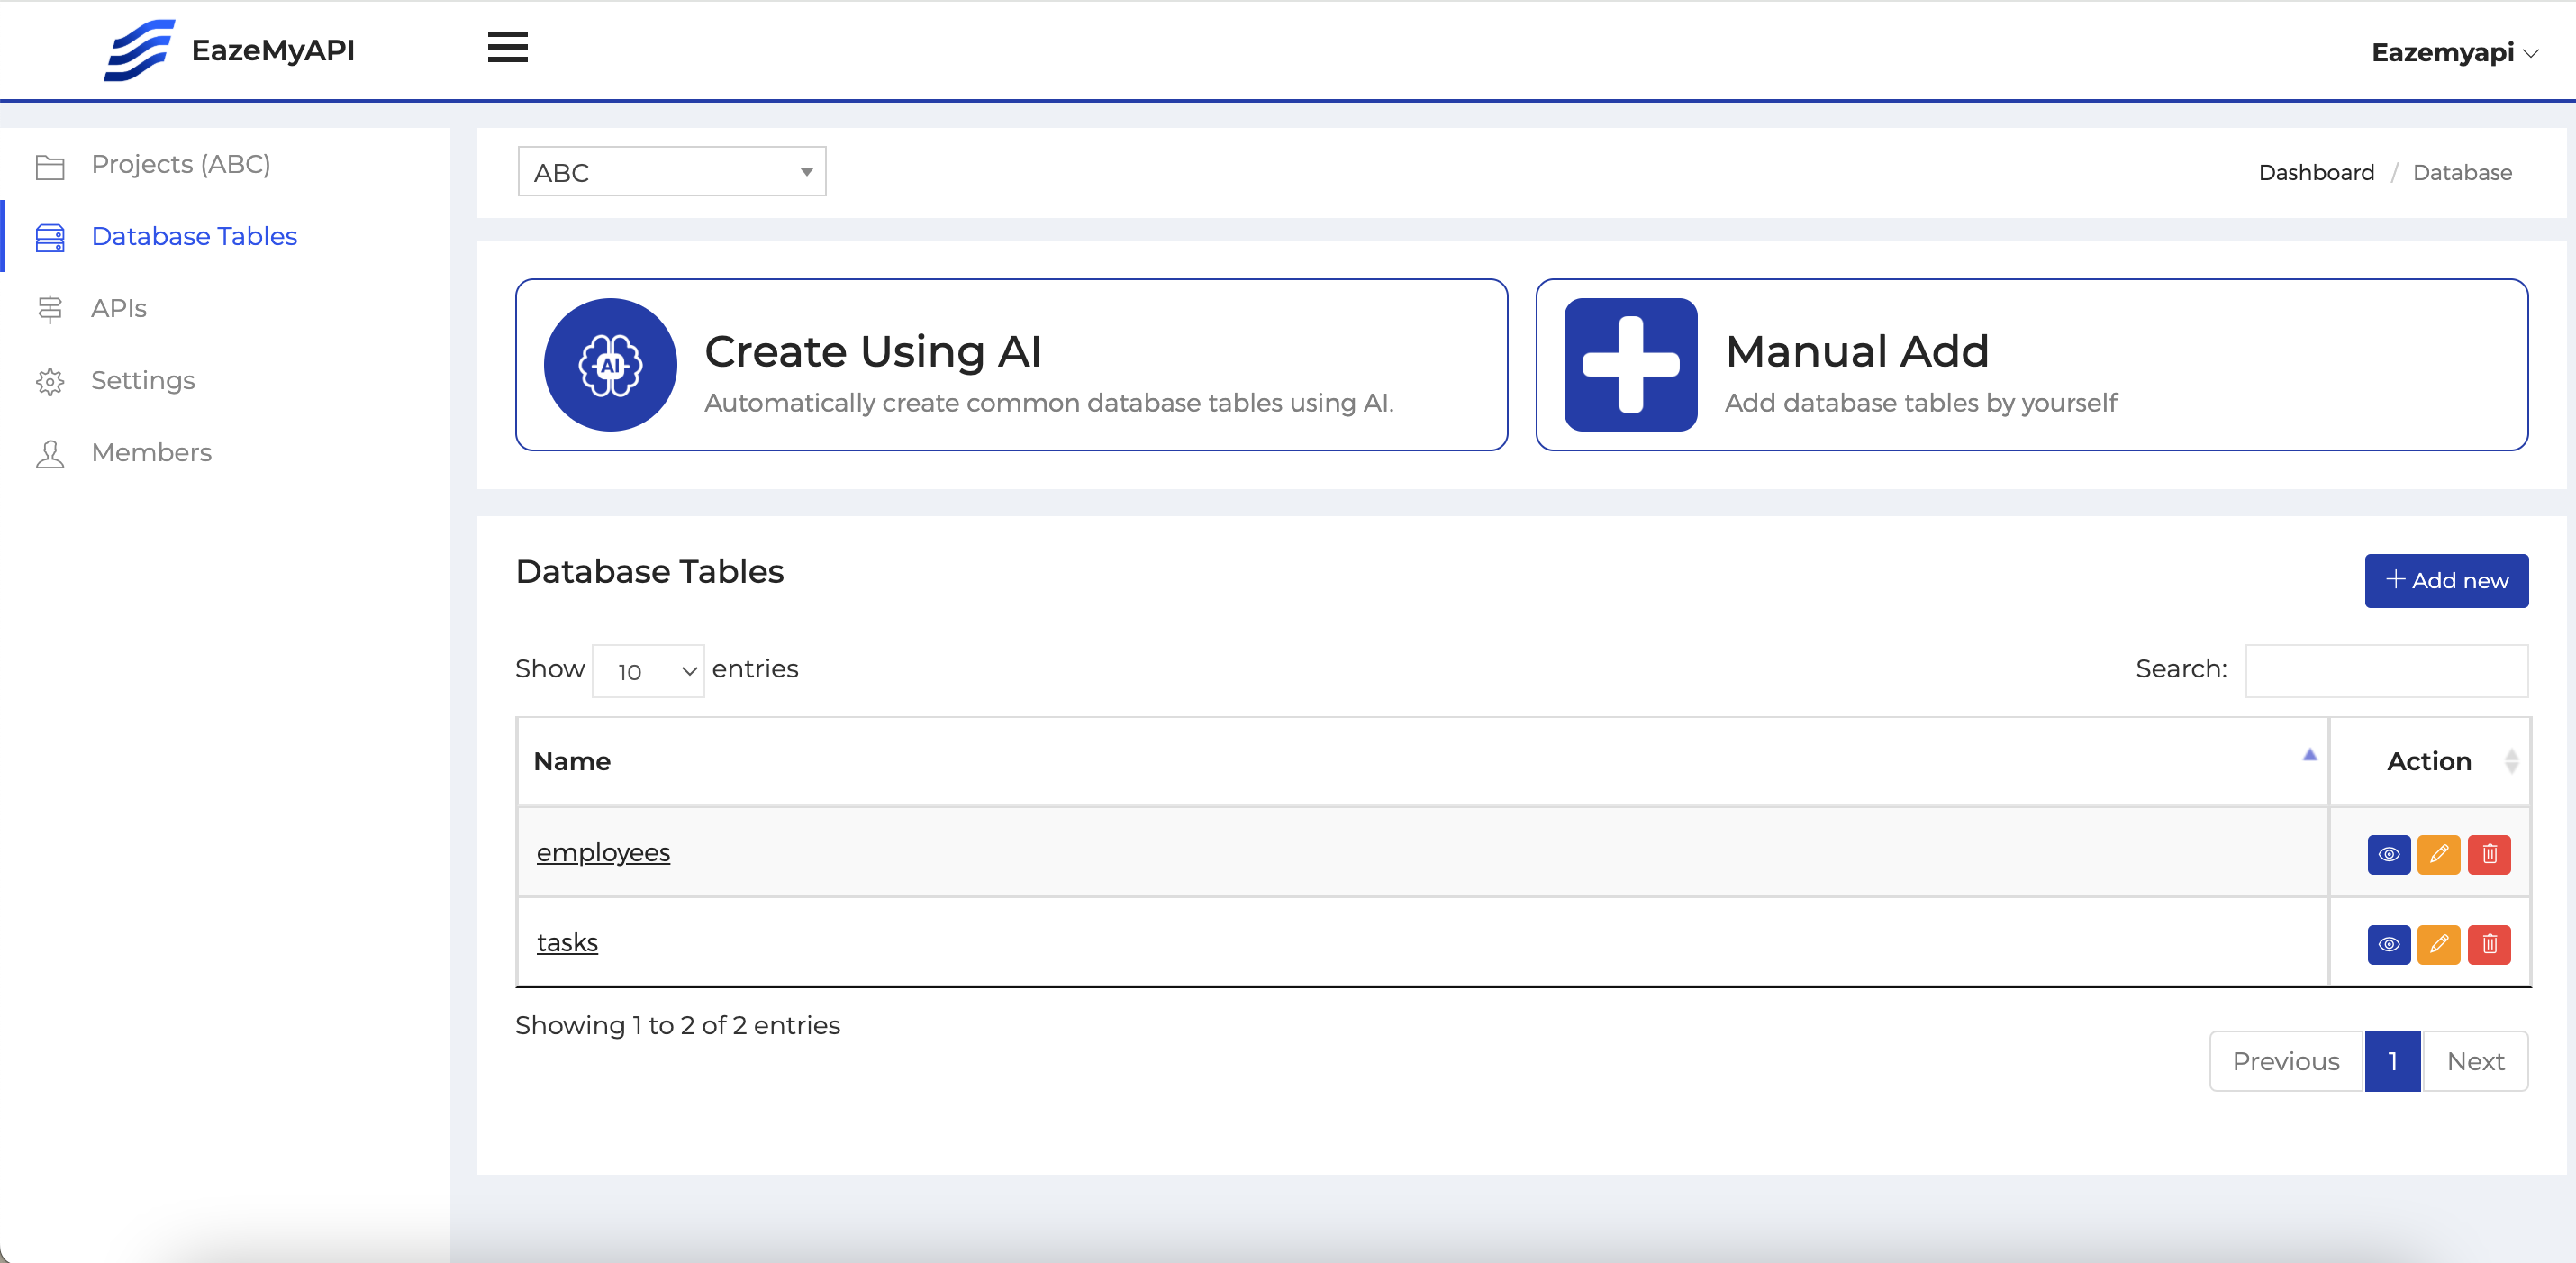Viewport: 2576px width, 1263px height.
Task: Navigate to Dashboard breadcrumb
Action: click(2316, 171)
